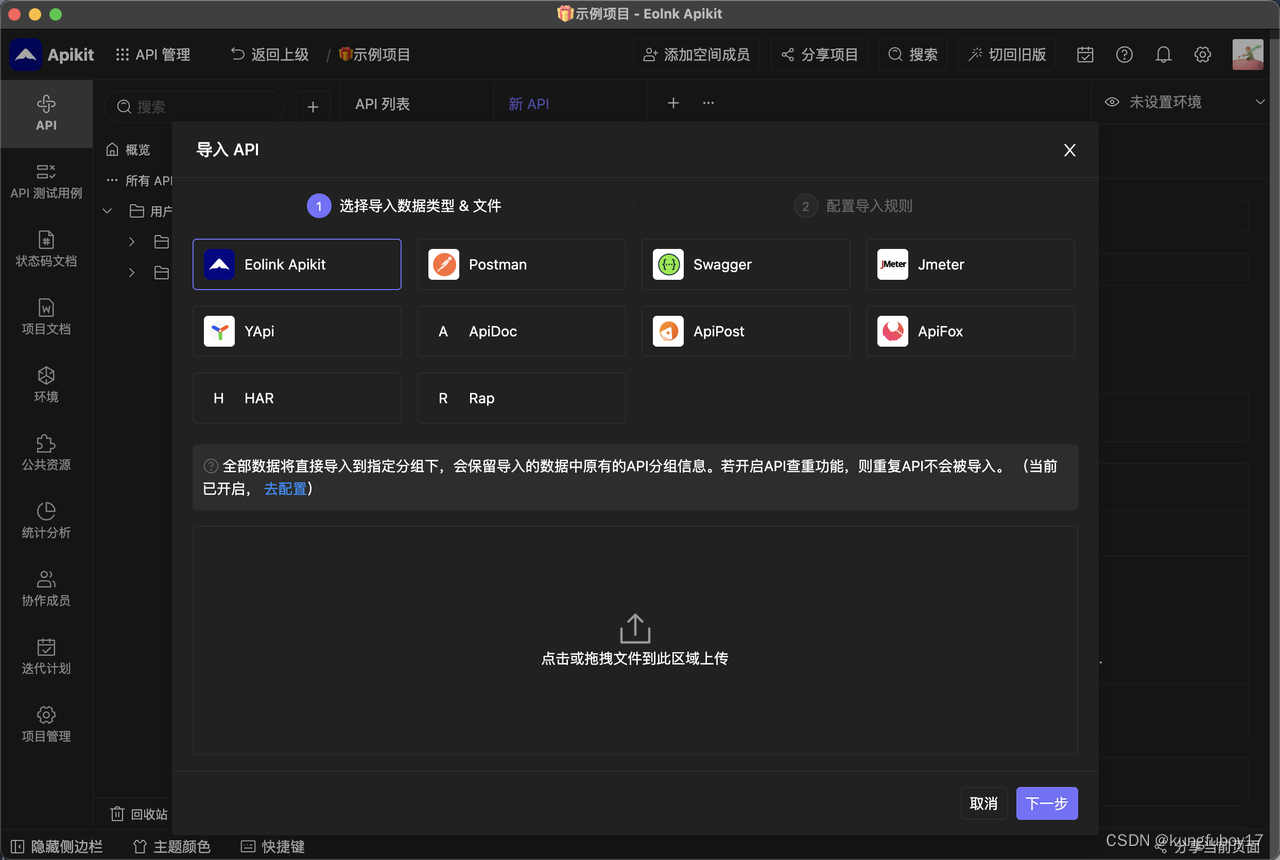The width and height of the screenshot is (1280, 860).
Task: Choose Swagger import data type
Action: tap(746, 264)
